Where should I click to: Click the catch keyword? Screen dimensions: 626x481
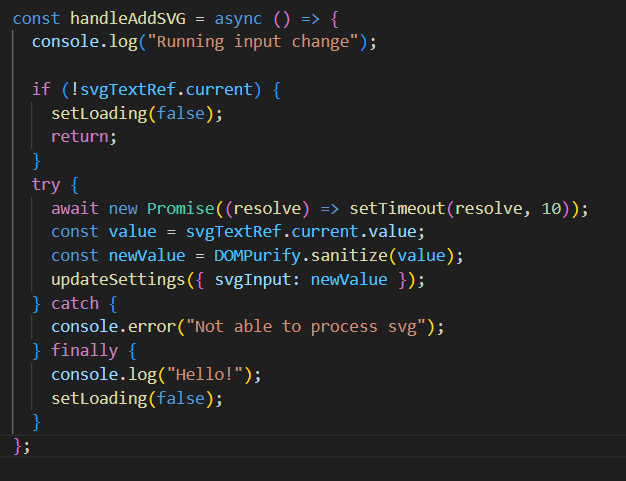click(x=75, y=304)
